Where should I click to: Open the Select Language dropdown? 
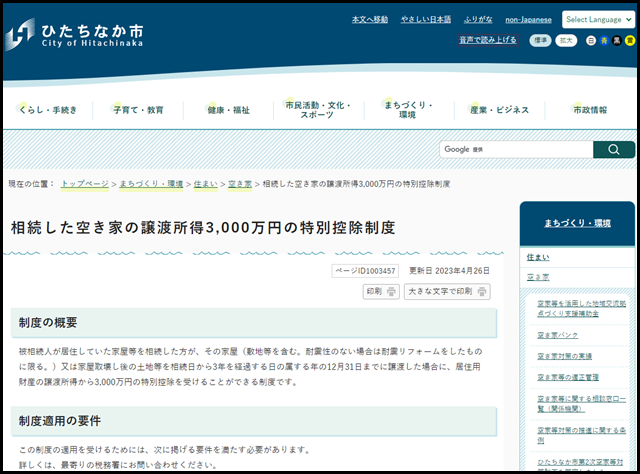(x=598, y=19)
